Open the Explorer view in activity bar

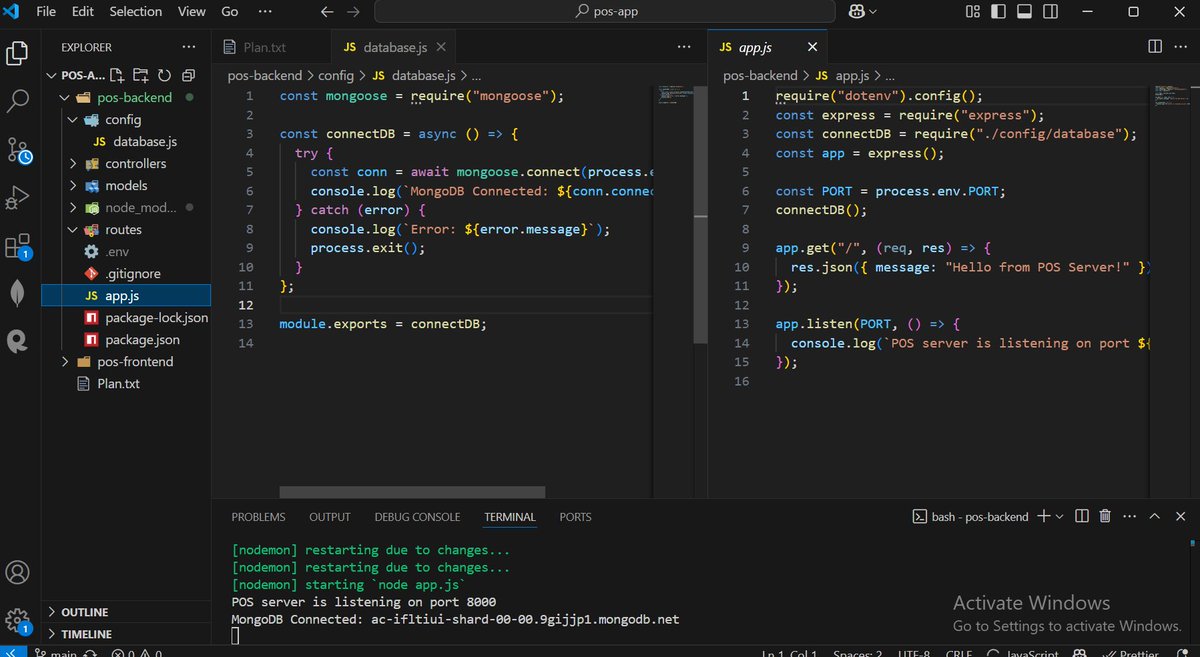tap(18, 52)
